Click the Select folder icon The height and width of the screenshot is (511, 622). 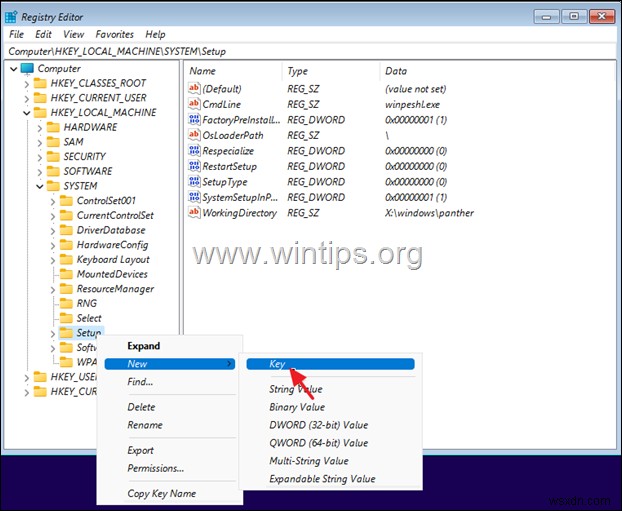pyautogui.click(x=66, y=318)
